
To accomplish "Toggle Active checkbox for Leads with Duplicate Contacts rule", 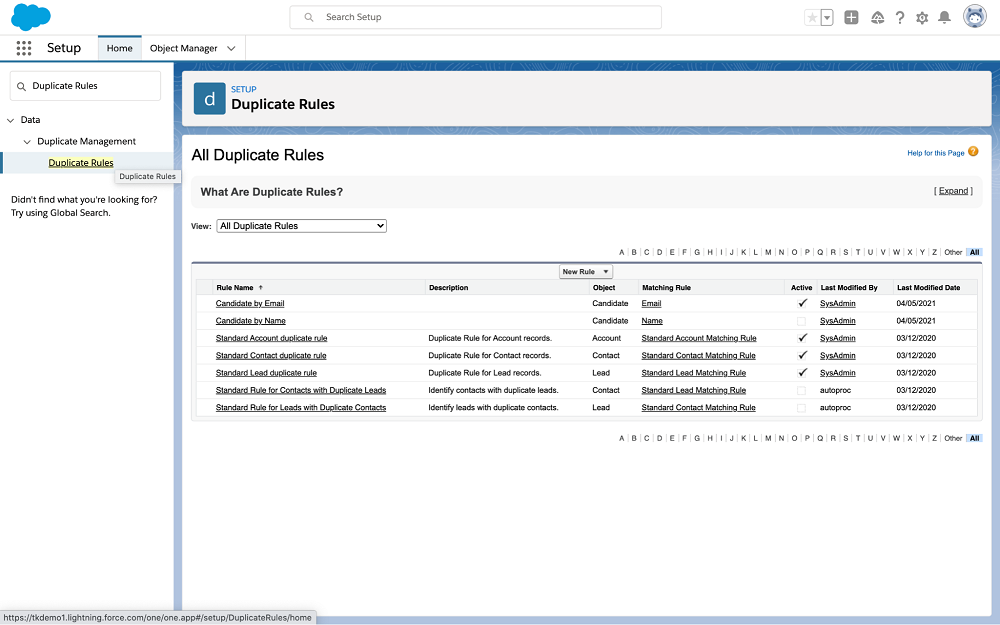I will (802, 408).
